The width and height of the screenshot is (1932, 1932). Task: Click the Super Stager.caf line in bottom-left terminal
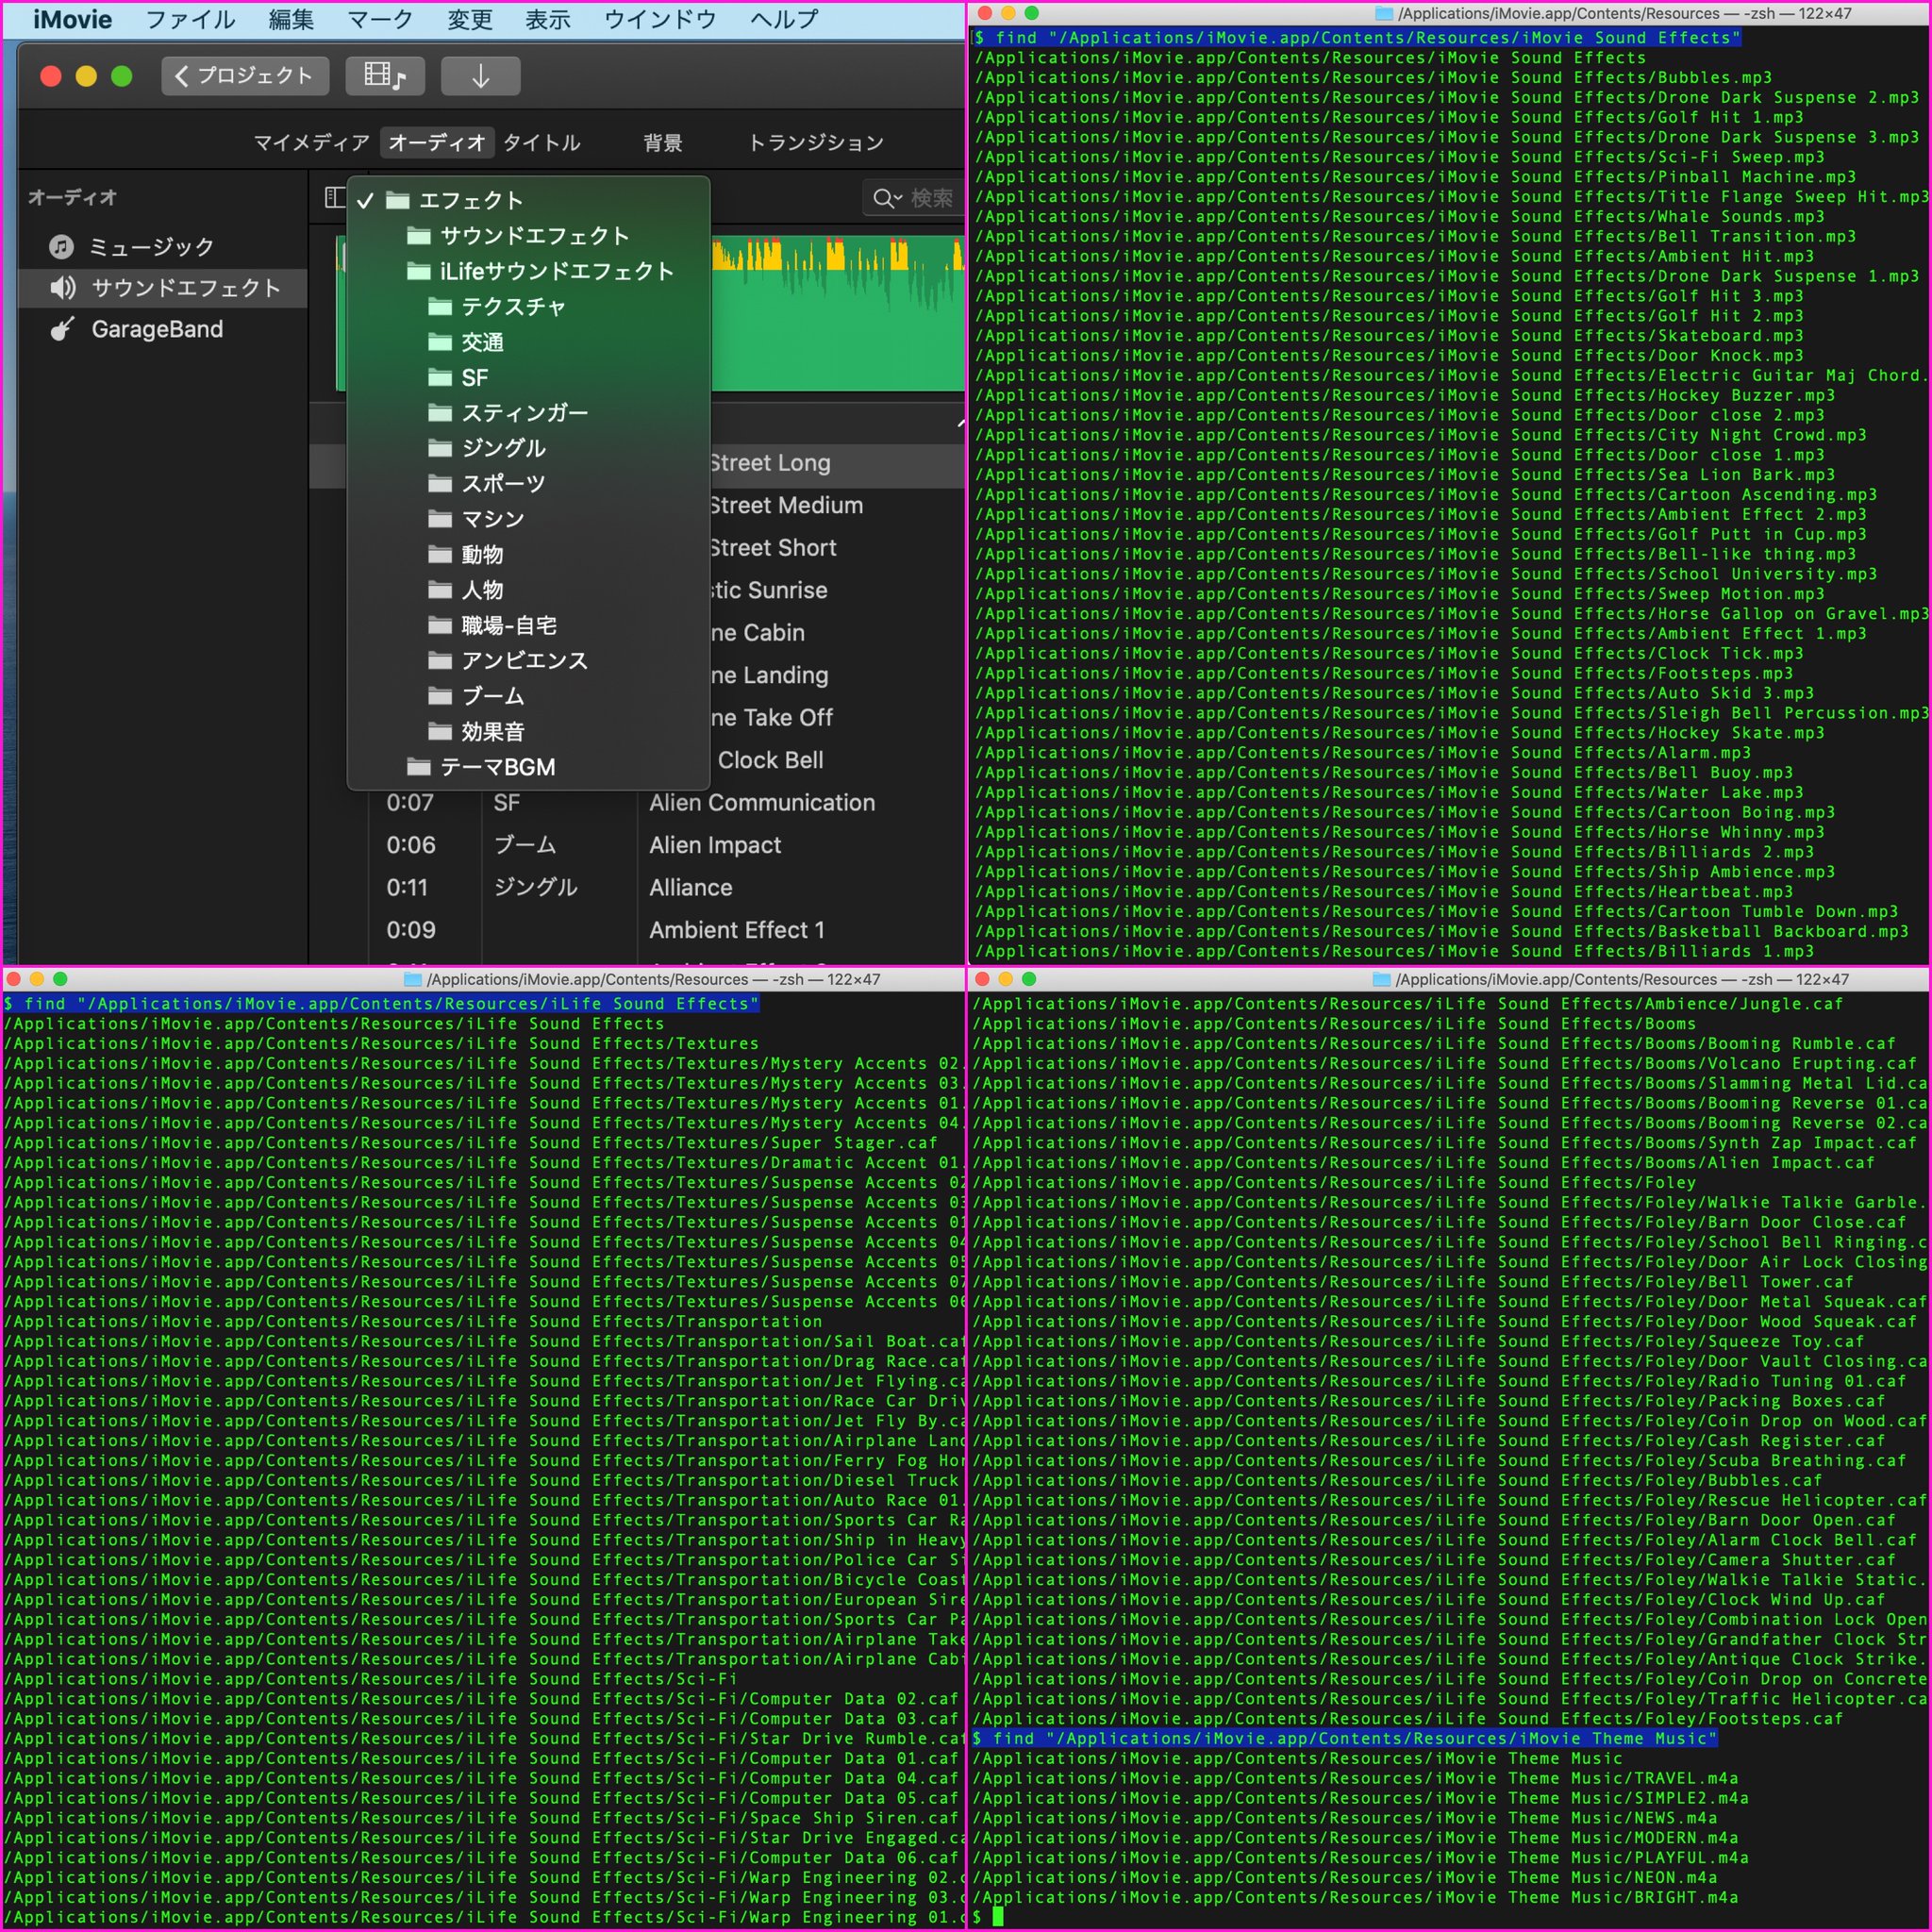point(471,1143)
